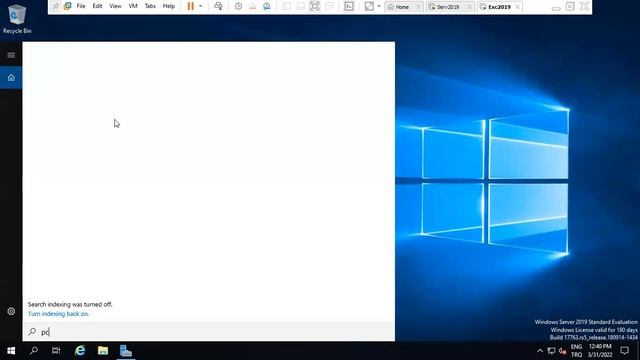Open the View menu
640x360 pixels.
(115, 6)
